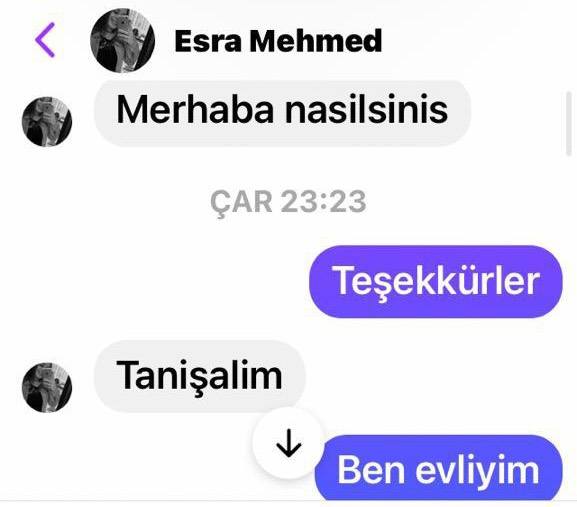Screen dimensions: 577x507
Task: Tap the purple back arrow
Action: tap(45, 40)
